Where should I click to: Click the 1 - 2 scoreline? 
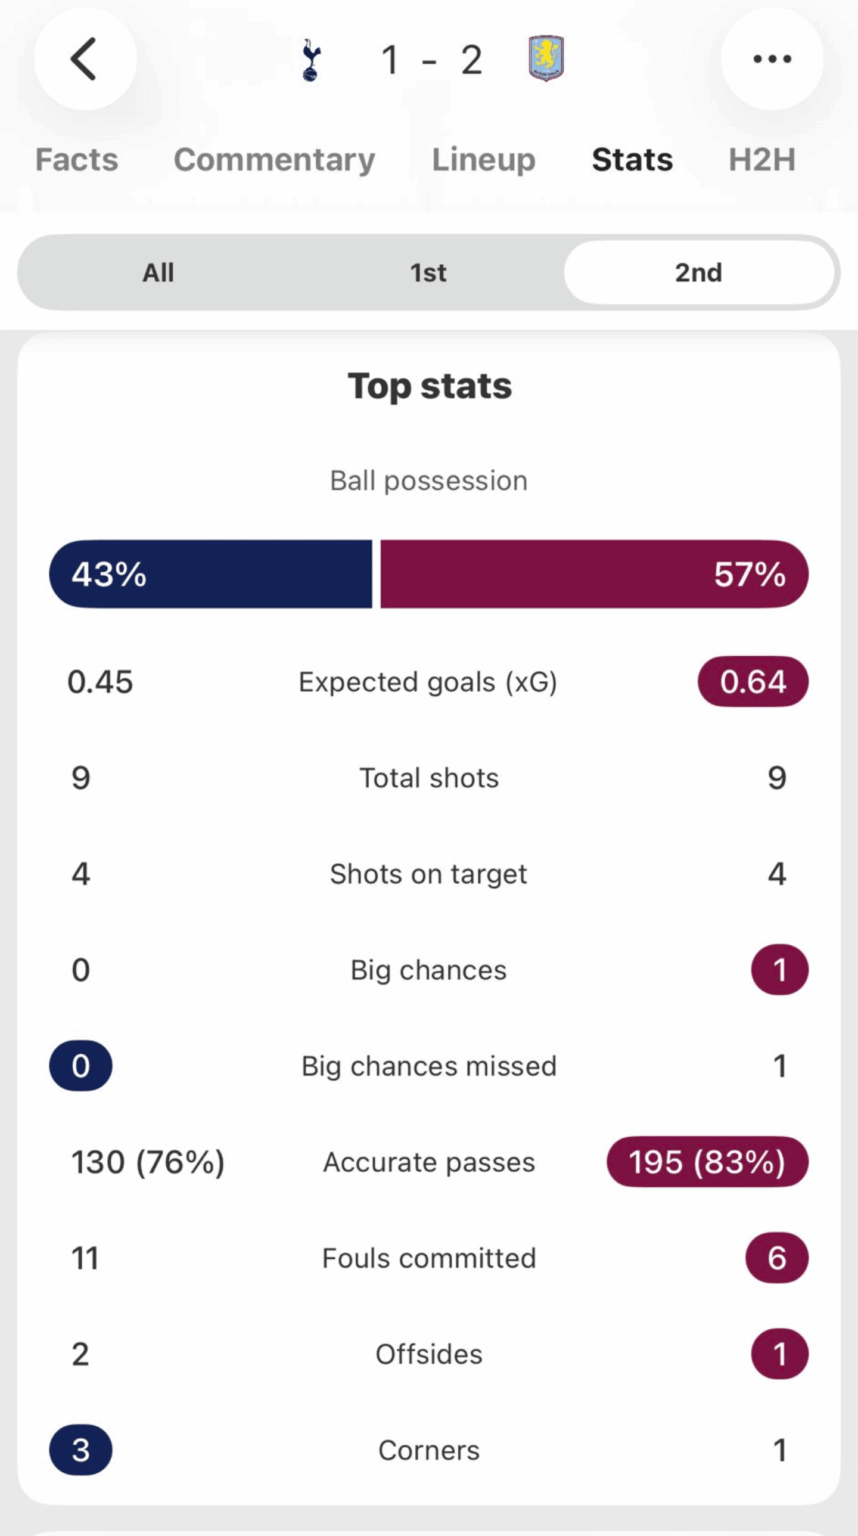point(430,59)
